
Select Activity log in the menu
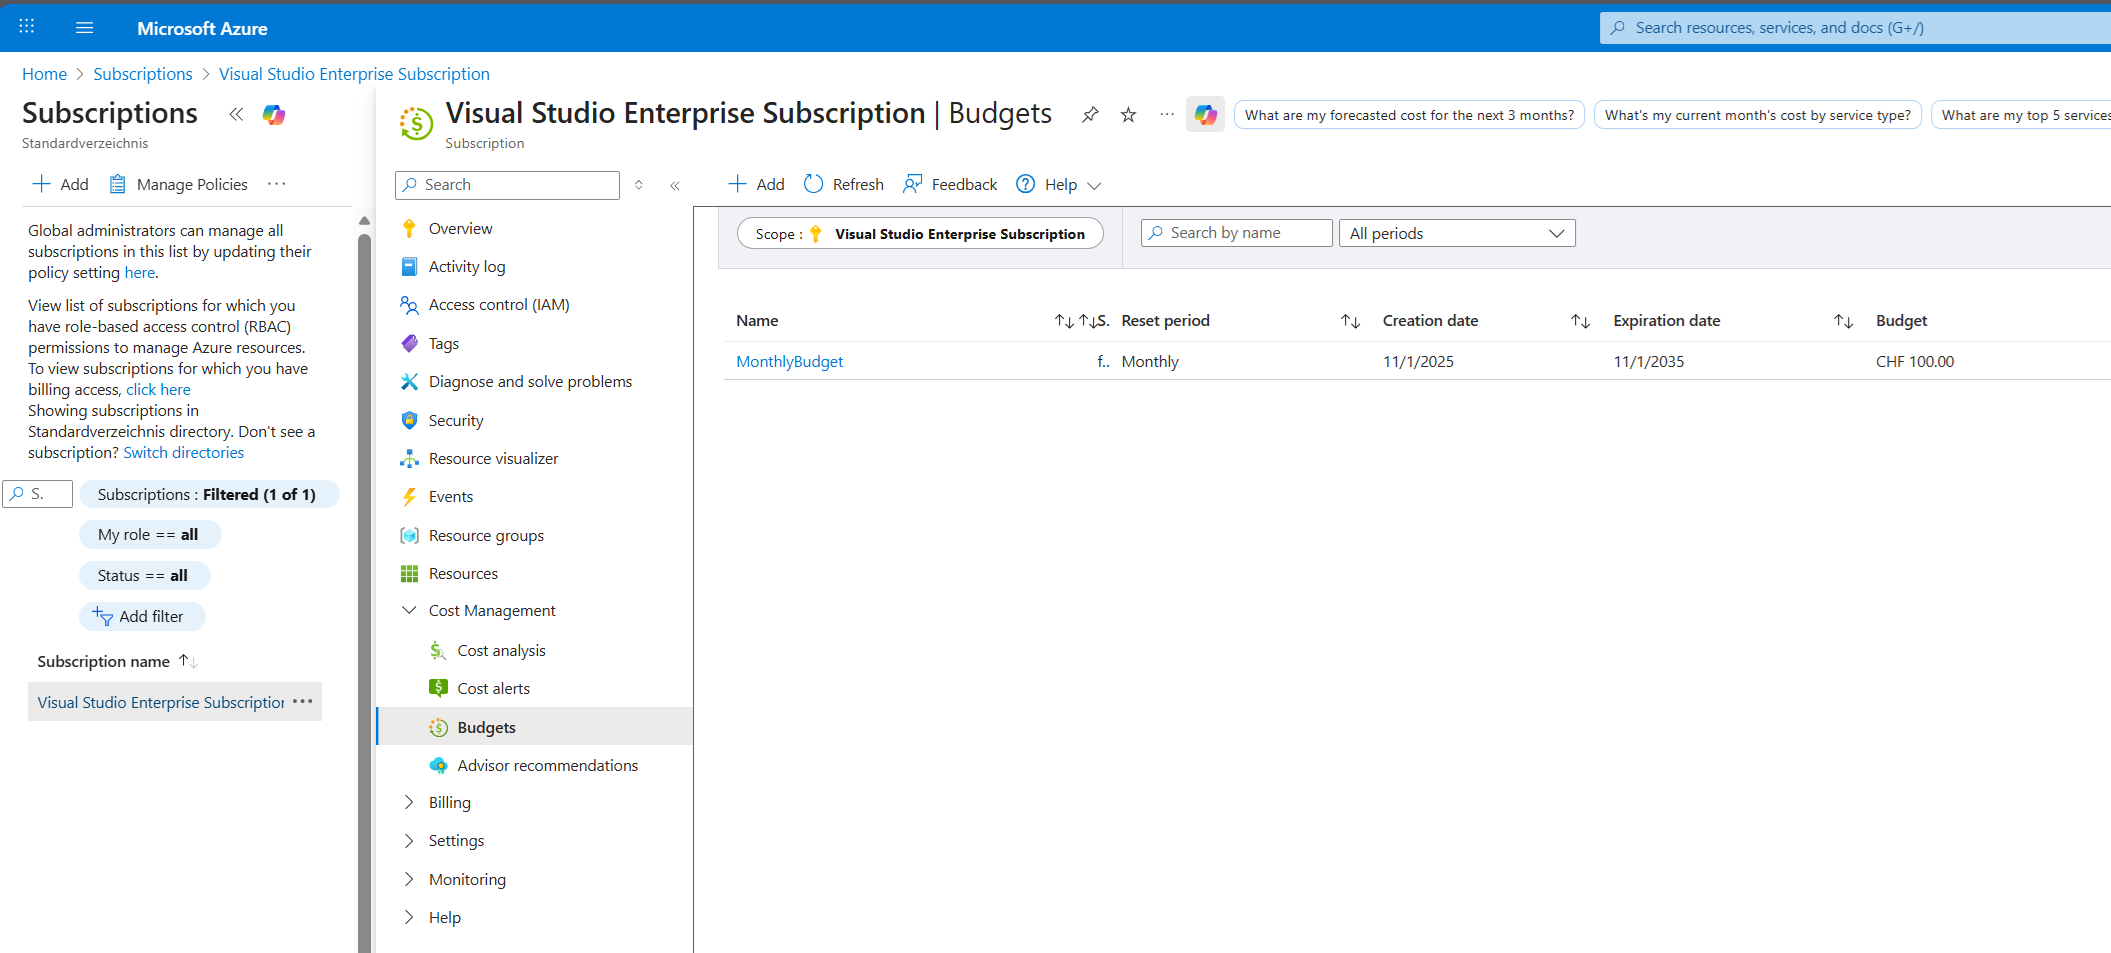click(x=467, y=267)
